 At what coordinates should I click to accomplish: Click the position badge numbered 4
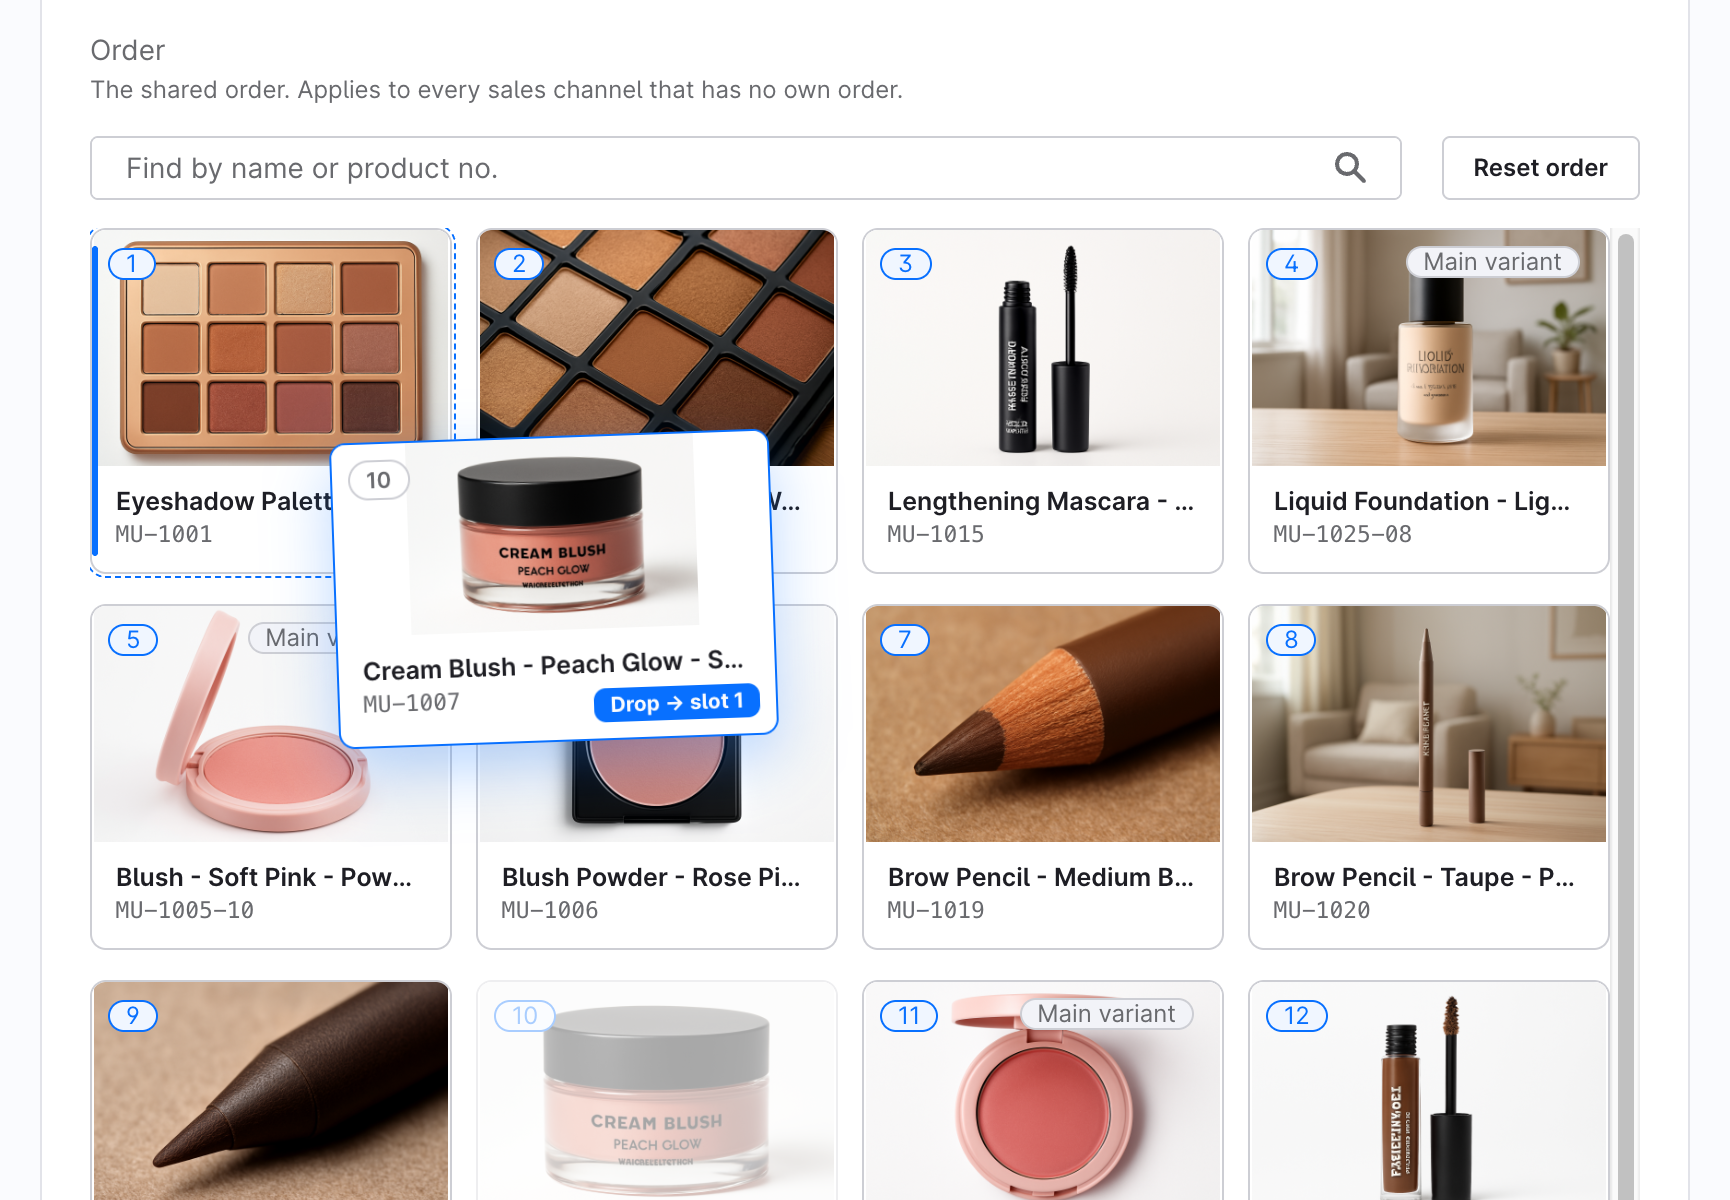pos(1291,264)
